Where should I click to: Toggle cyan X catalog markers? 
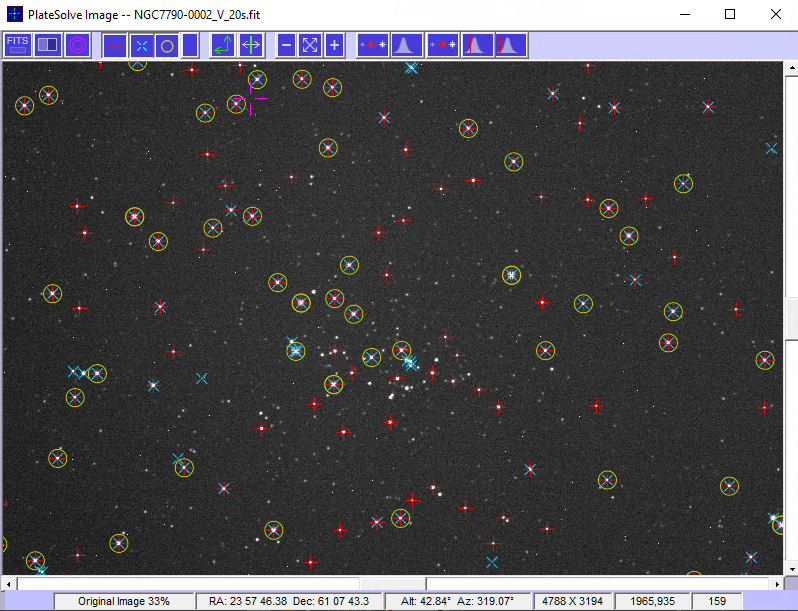[141, 45]
